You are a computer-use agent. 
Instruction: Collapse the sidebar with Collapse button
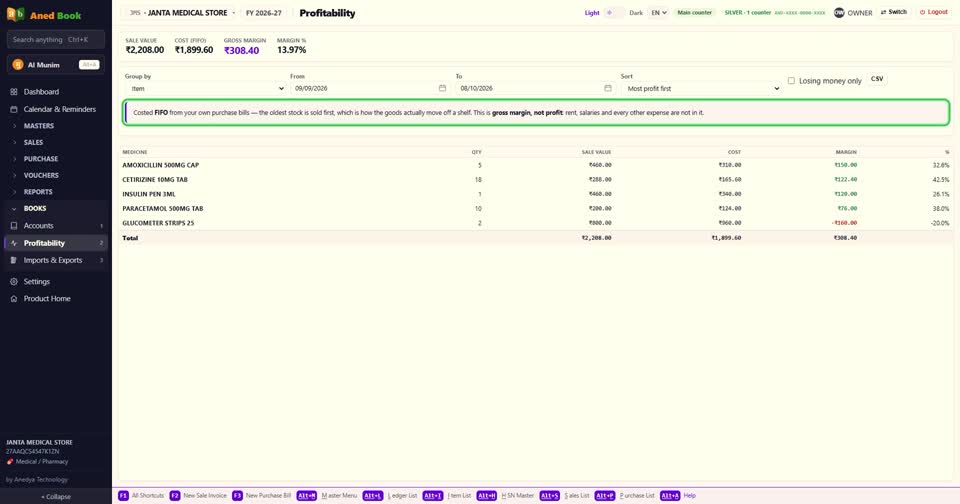click(x=56, y=497)
